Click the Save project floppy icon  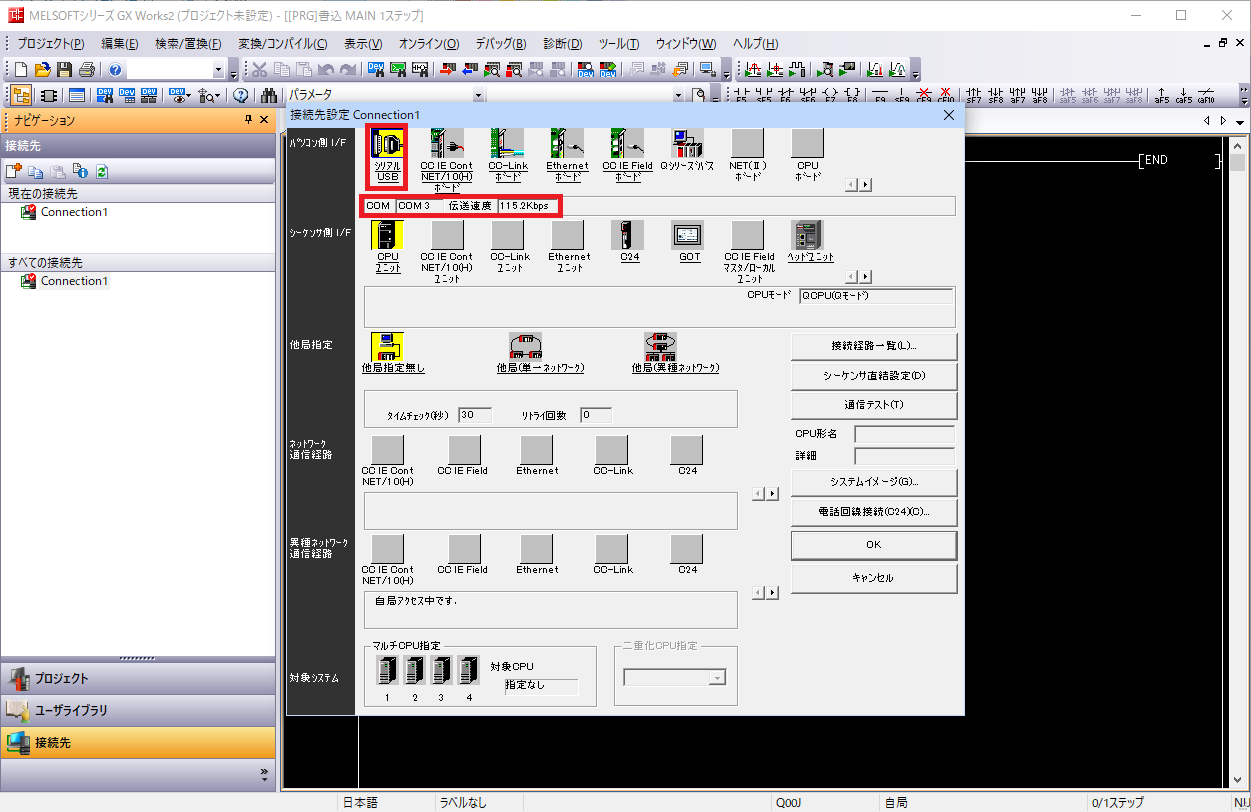click(x=64, y=70)
